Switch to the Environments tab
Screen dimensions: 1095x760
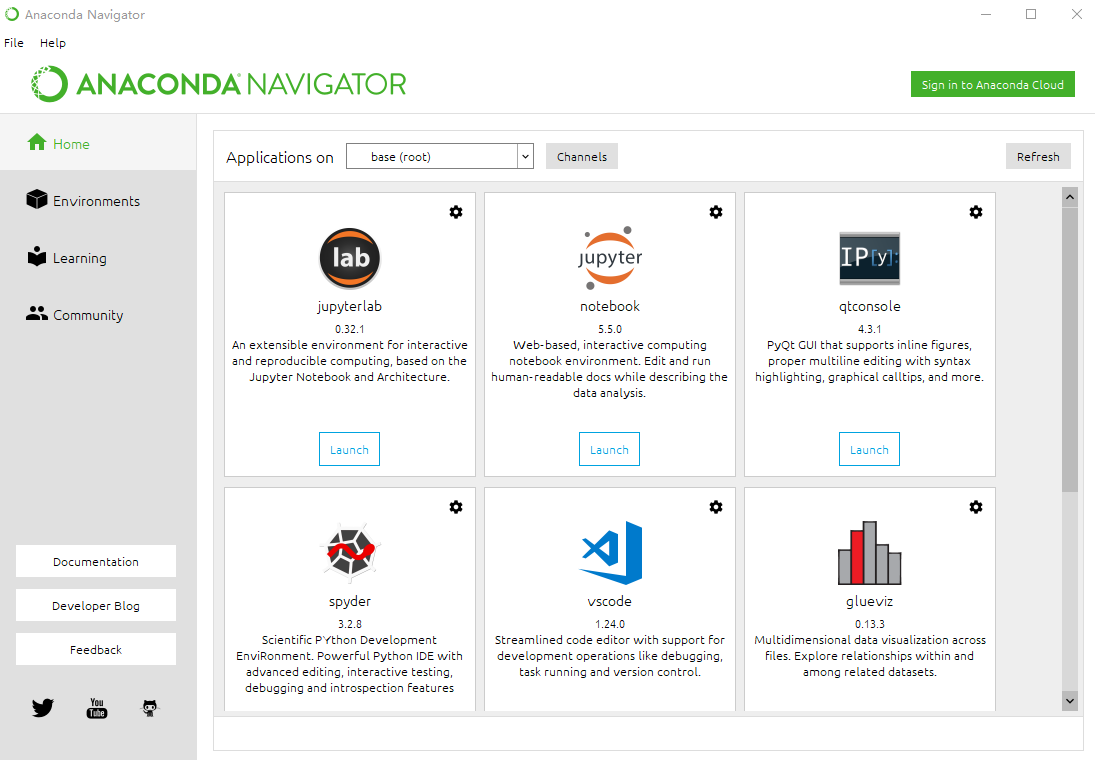click(x=98, y=200)
